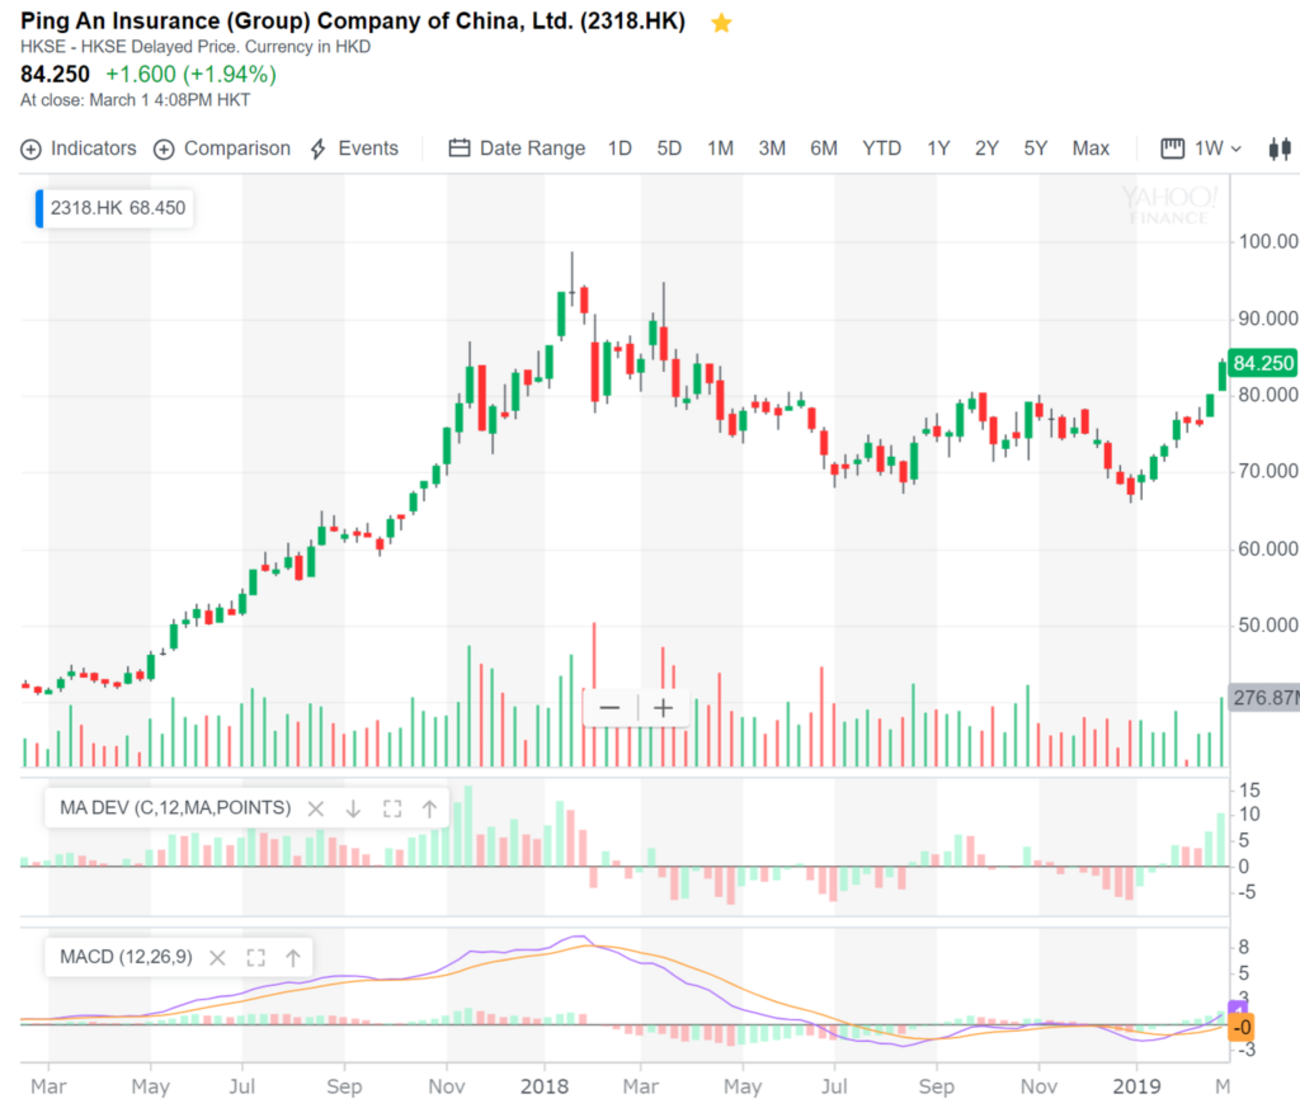Open the Indicators menu

click(x=78, y=149)
